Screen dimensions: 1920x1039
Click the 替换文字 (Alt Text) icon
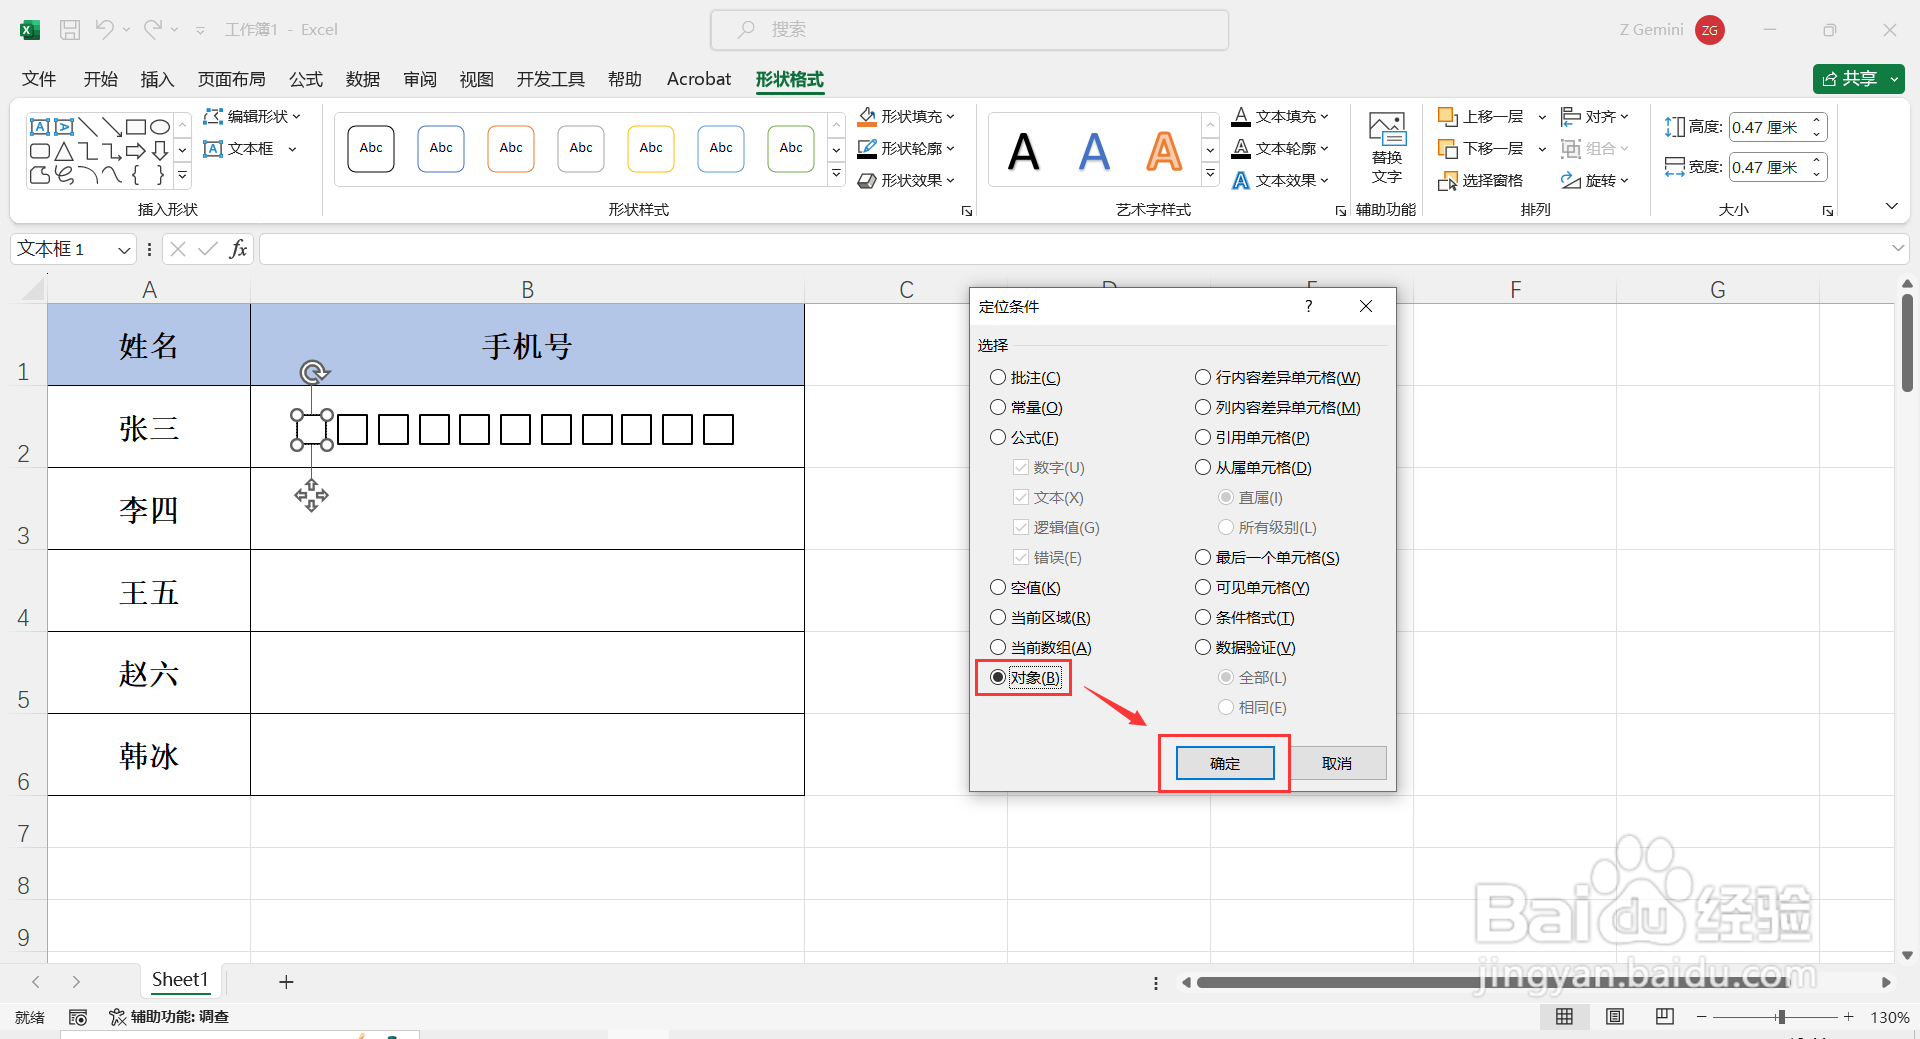pos(1385,148)
